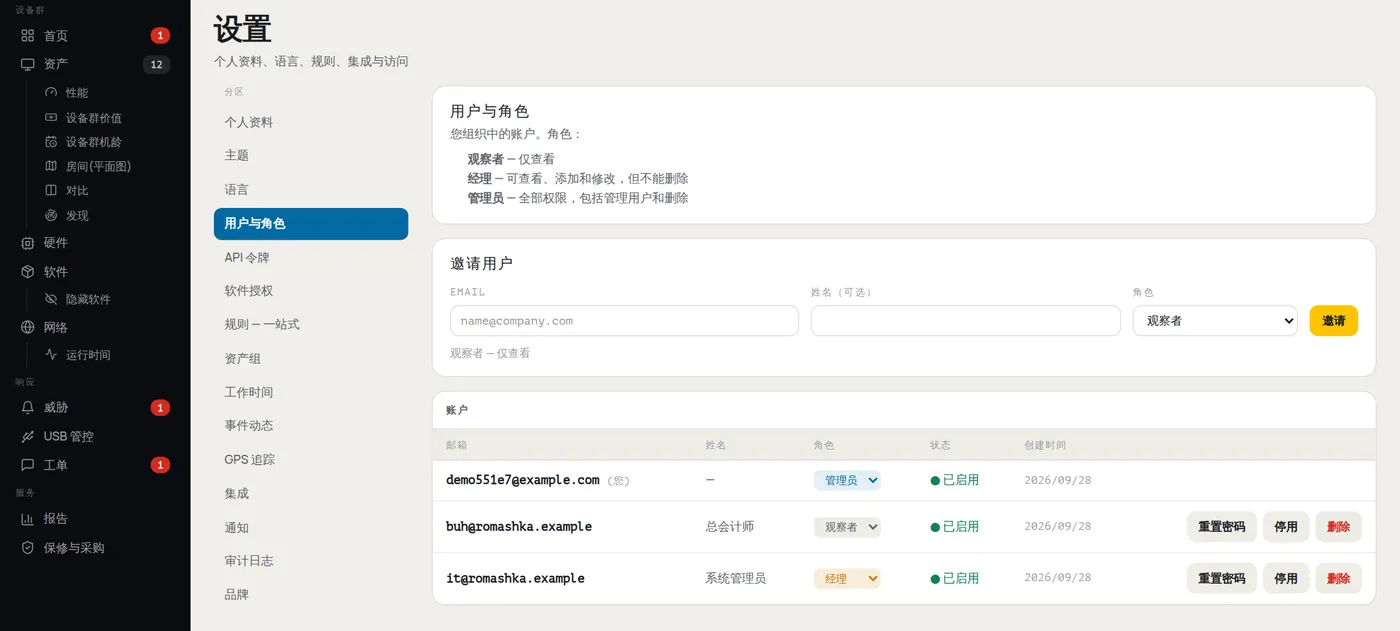The image size is (1400, 631).
Task: Go to 工作时间 section
Action: click(311, 393)
